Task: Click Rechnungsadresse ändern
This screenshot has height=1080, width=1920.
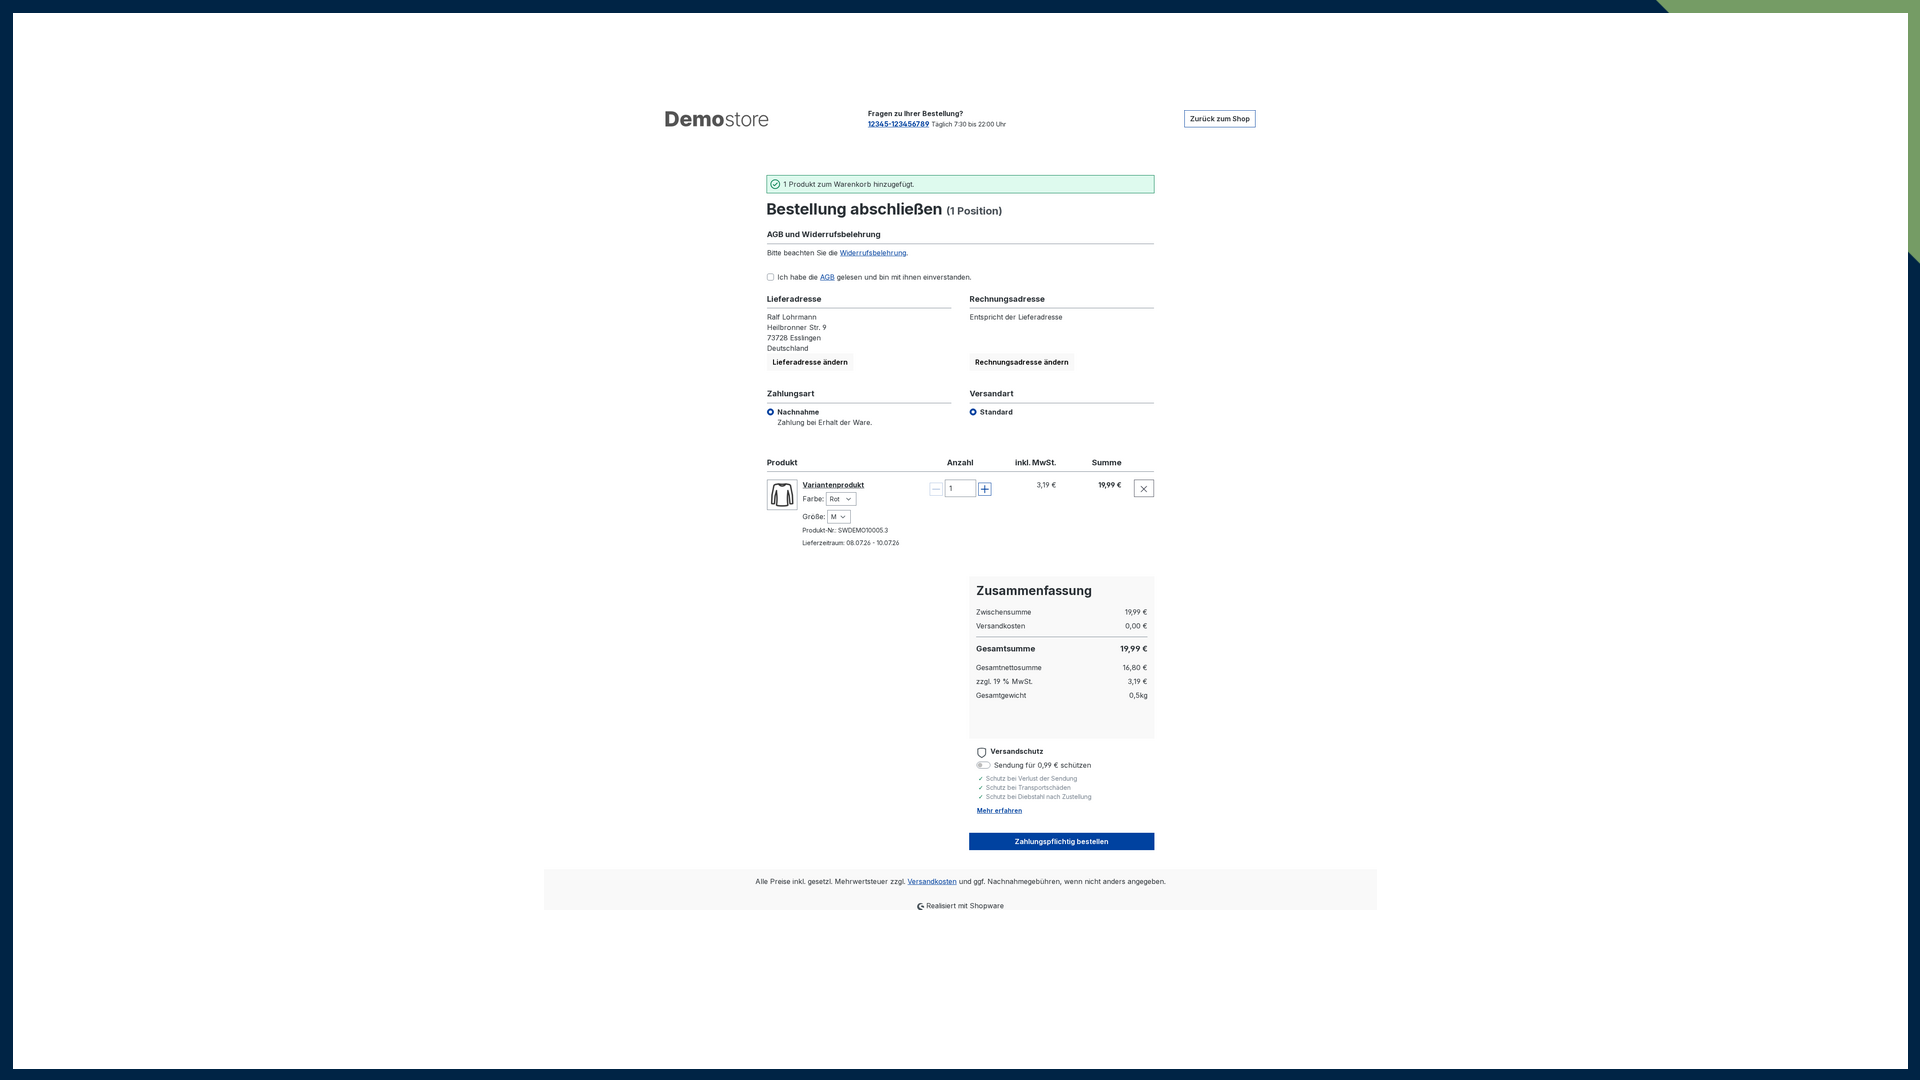Action: point(1022,362)
